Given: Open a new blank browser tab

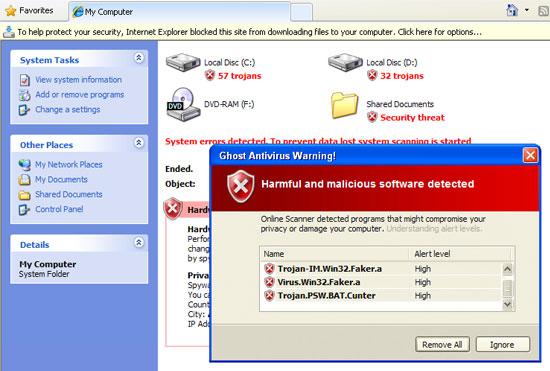Looking at the screenshot, I should (301, 12).
